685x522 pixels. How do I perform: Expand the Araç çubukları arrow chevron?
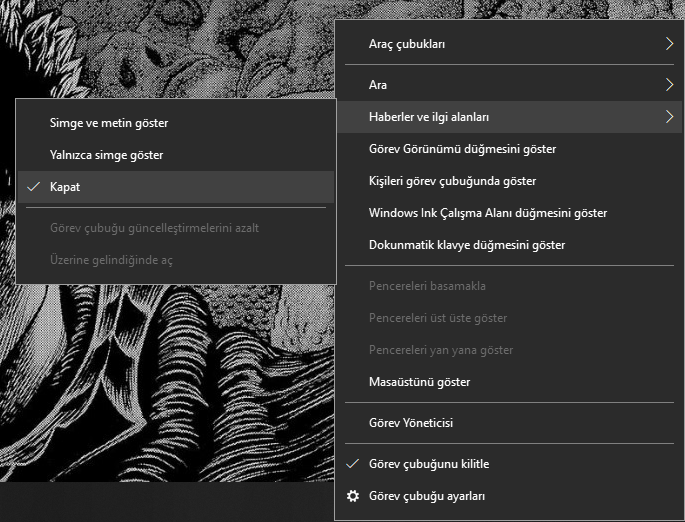click(x=669, y=44)
